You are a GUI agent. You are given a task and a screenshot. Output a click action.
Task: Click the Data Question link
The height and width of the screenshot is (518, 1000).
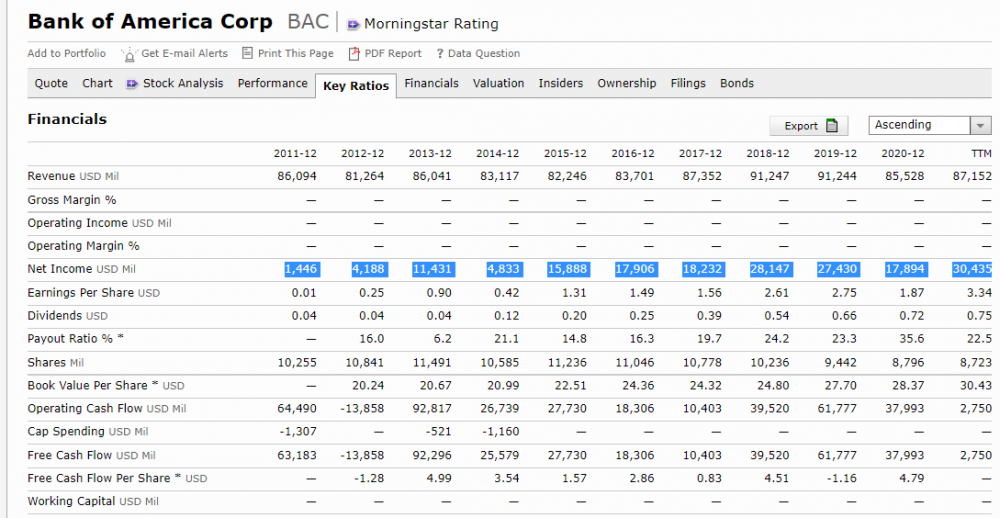tap(483, 54)
